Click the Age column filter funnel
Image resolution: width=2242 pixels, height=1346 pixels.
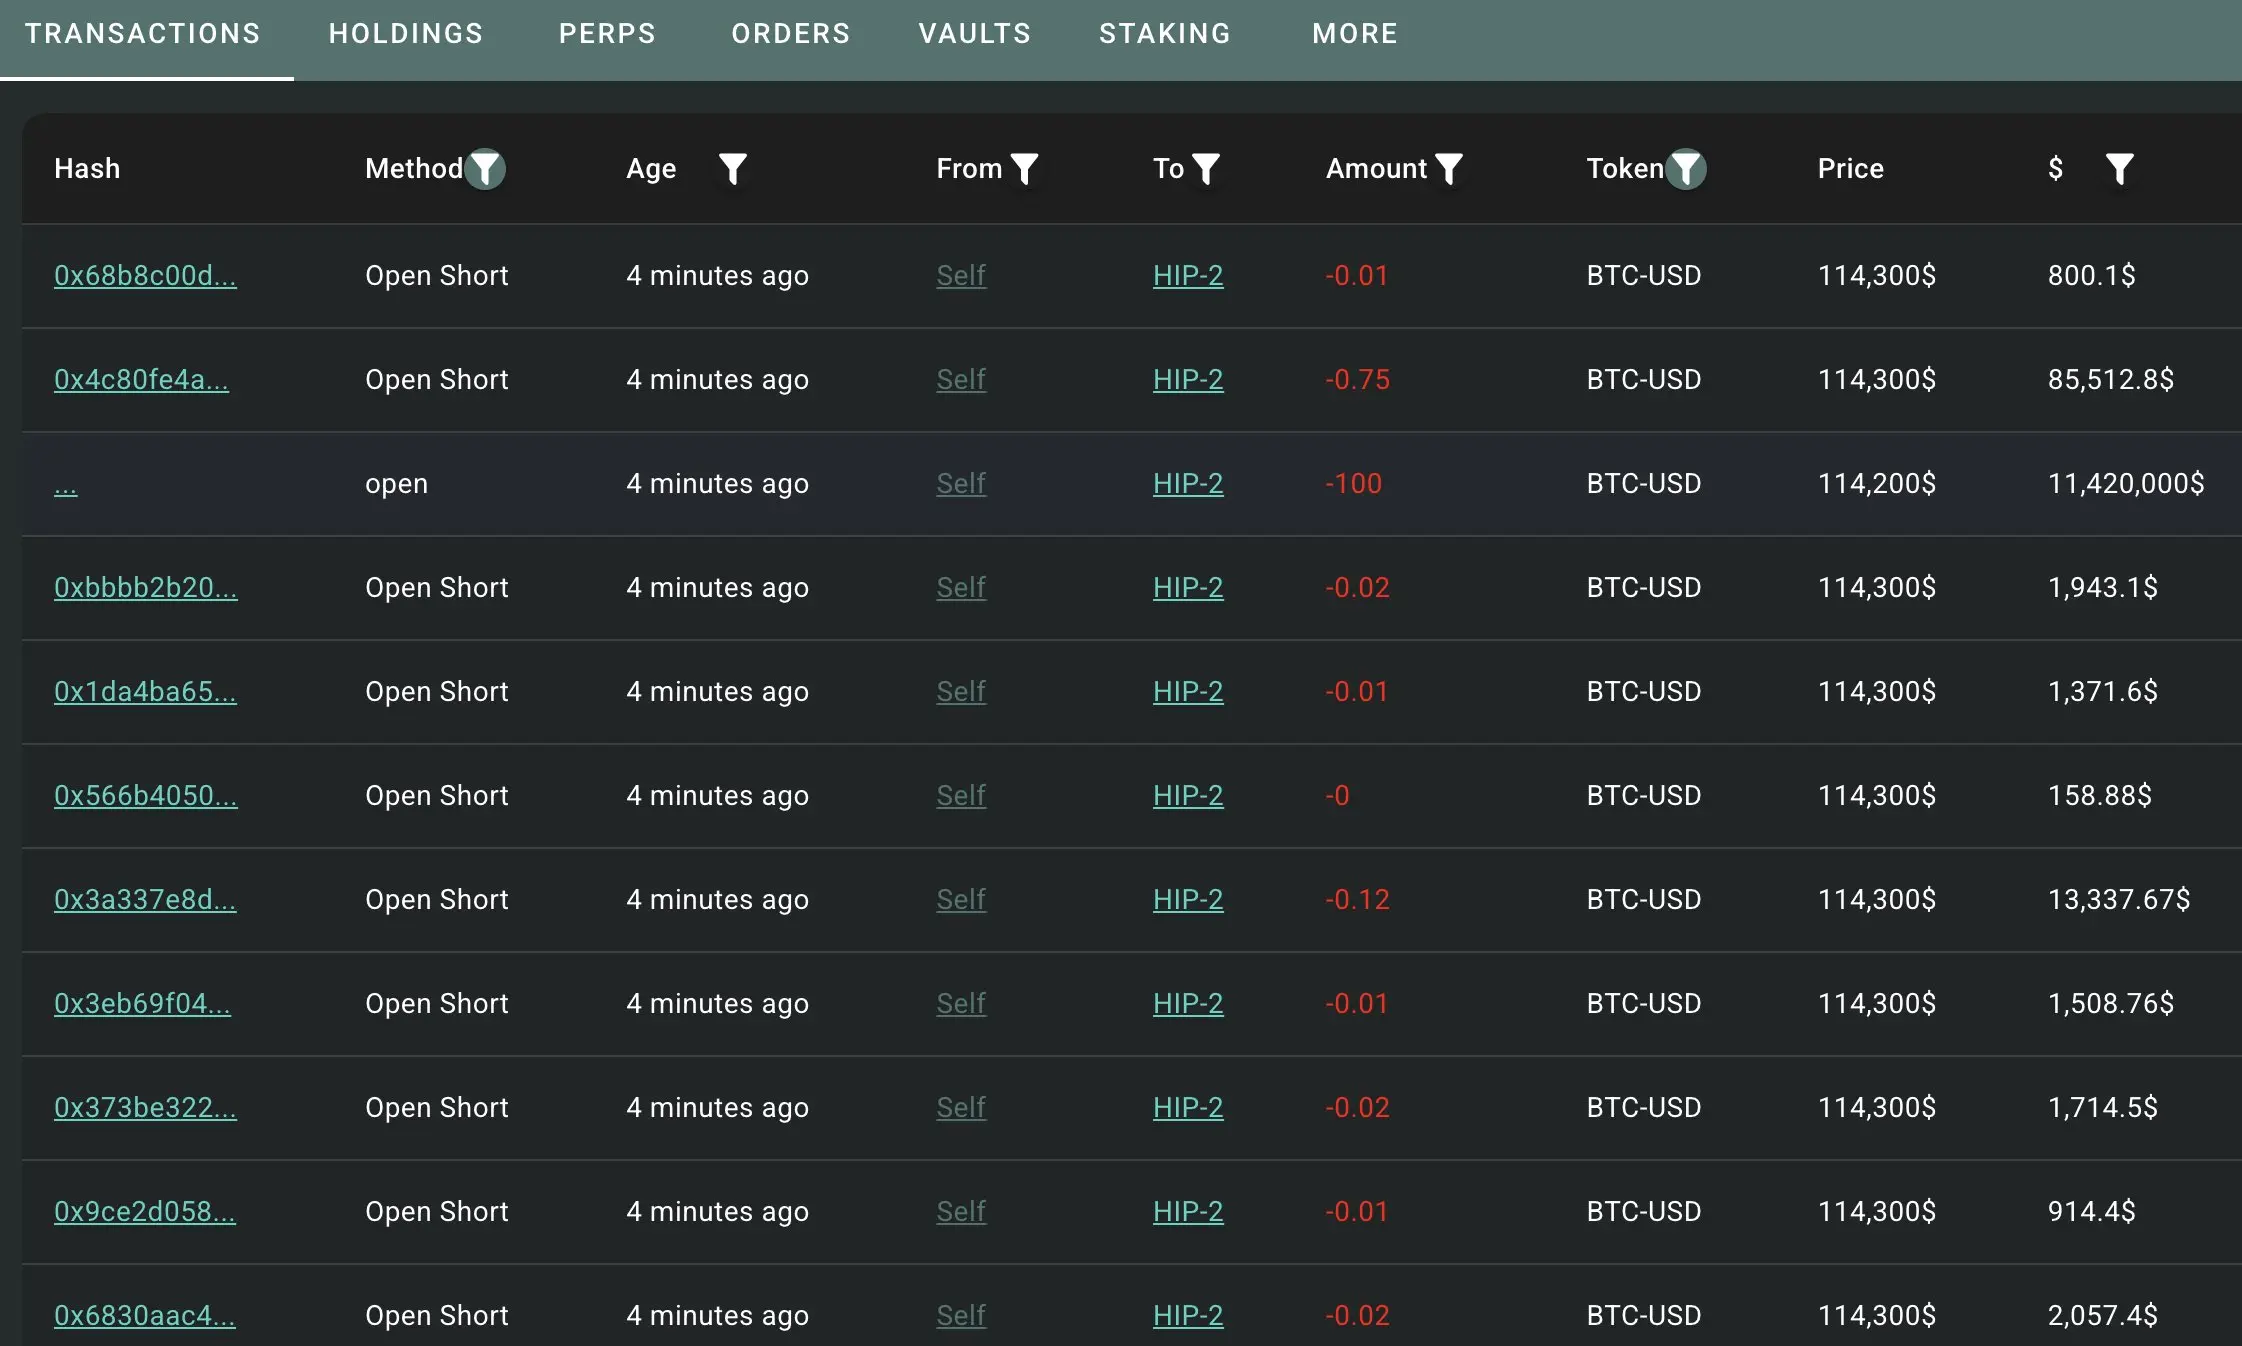click(733, 169)
